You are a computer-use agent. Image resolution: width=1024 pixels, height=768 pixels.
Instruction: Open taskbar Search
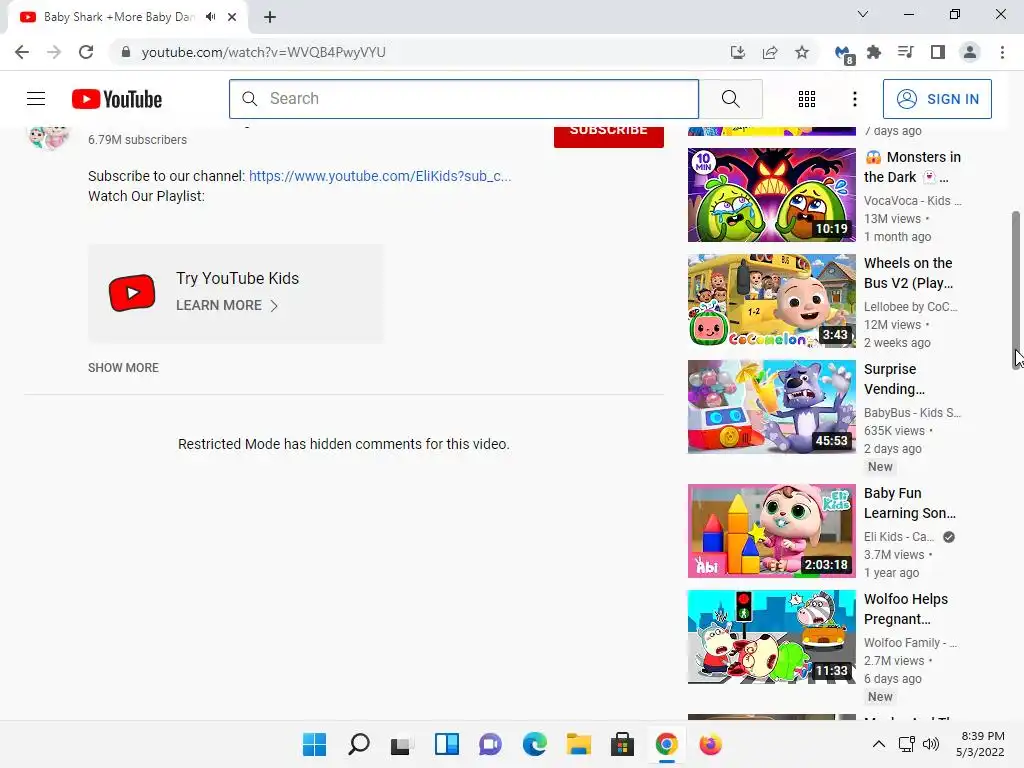359,744
